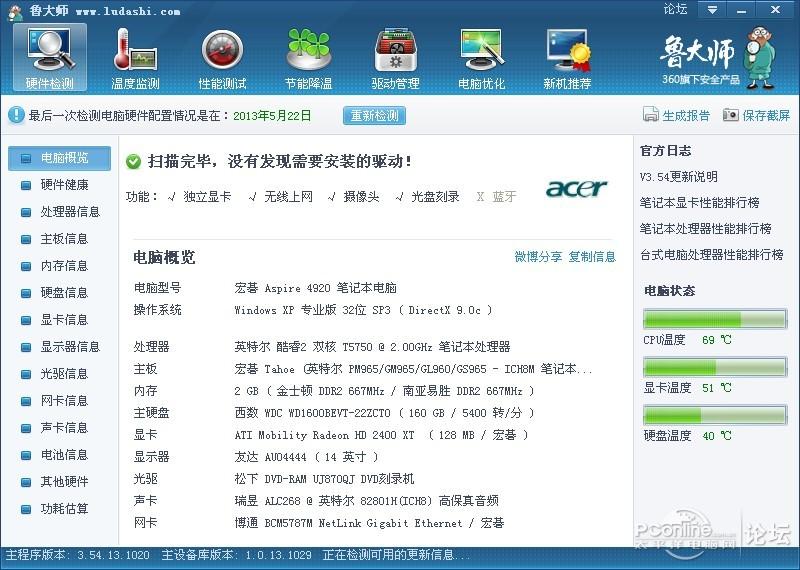
Task: Click 微博分享 share link
Action: [x=538, y=257]
